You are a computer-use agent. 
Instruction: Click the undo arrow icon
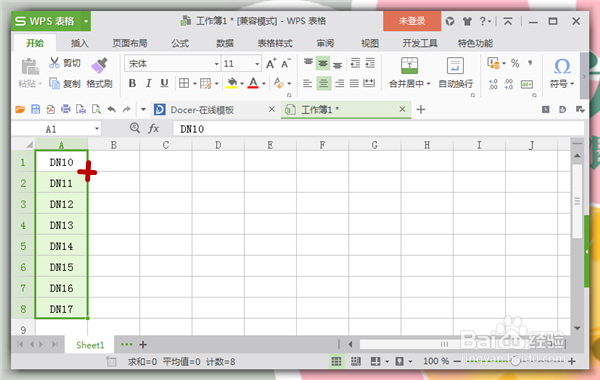point(111,110)
